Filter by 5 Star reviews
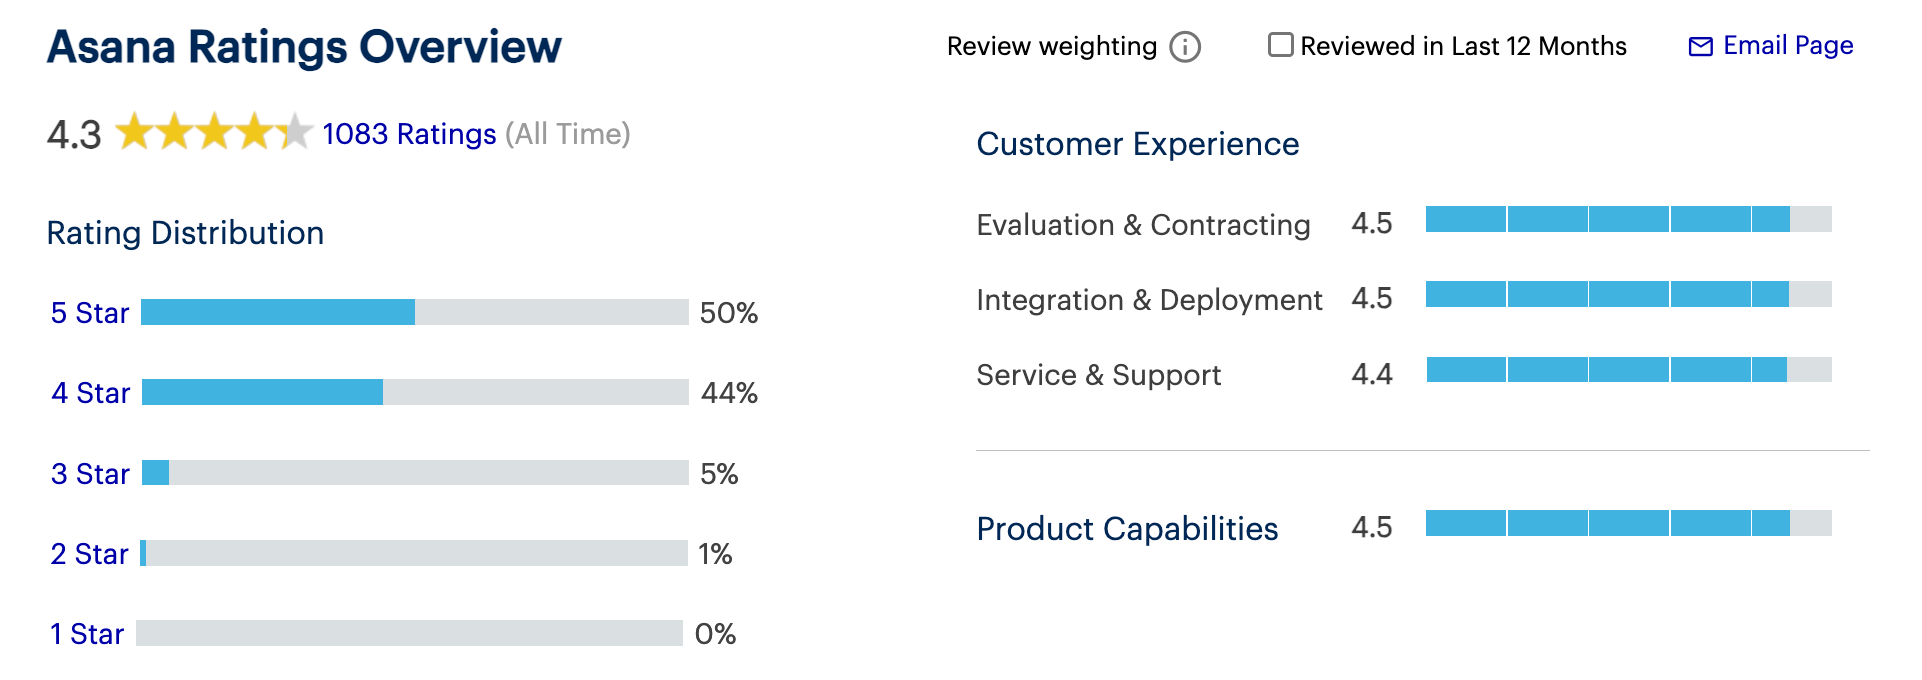1922x680 pixels. 90,313
